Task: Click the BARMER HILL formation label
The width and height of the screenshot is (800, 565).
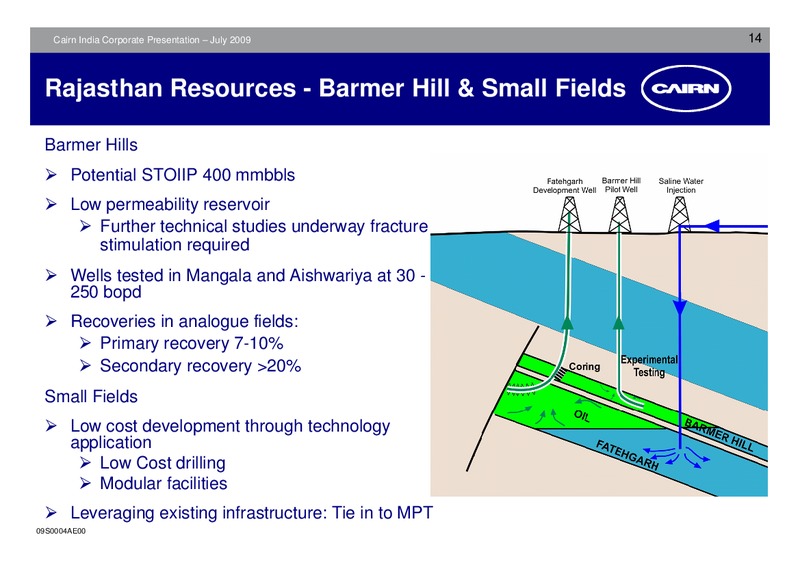Action: tap(718, 435)
